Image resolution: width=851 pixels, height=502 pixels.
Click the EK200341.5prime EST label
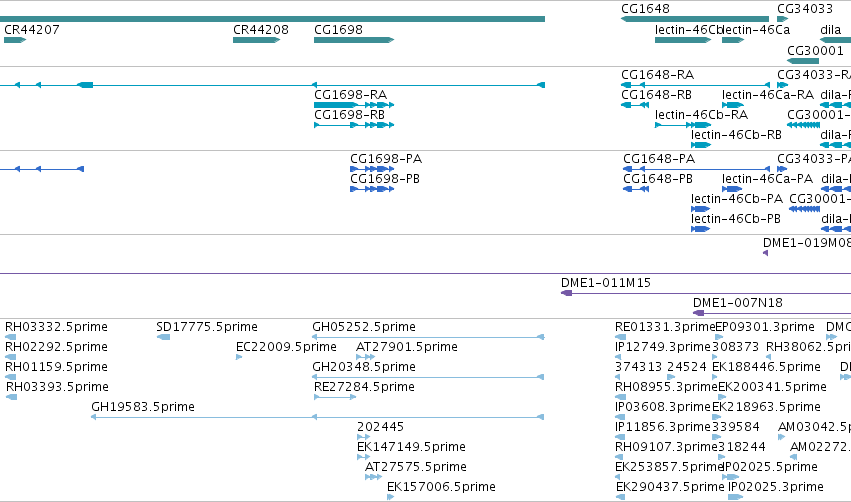(x=772, y=387)
